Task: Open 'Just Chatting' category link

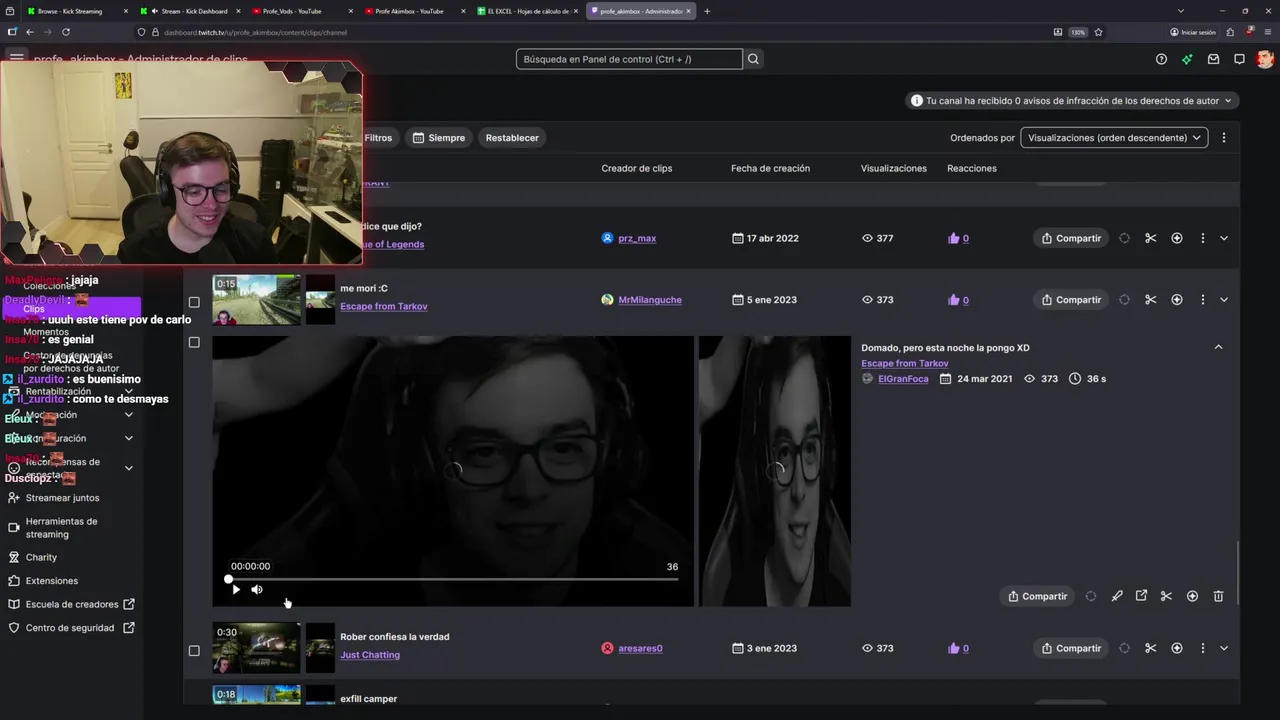Action: tap(370, 655)
